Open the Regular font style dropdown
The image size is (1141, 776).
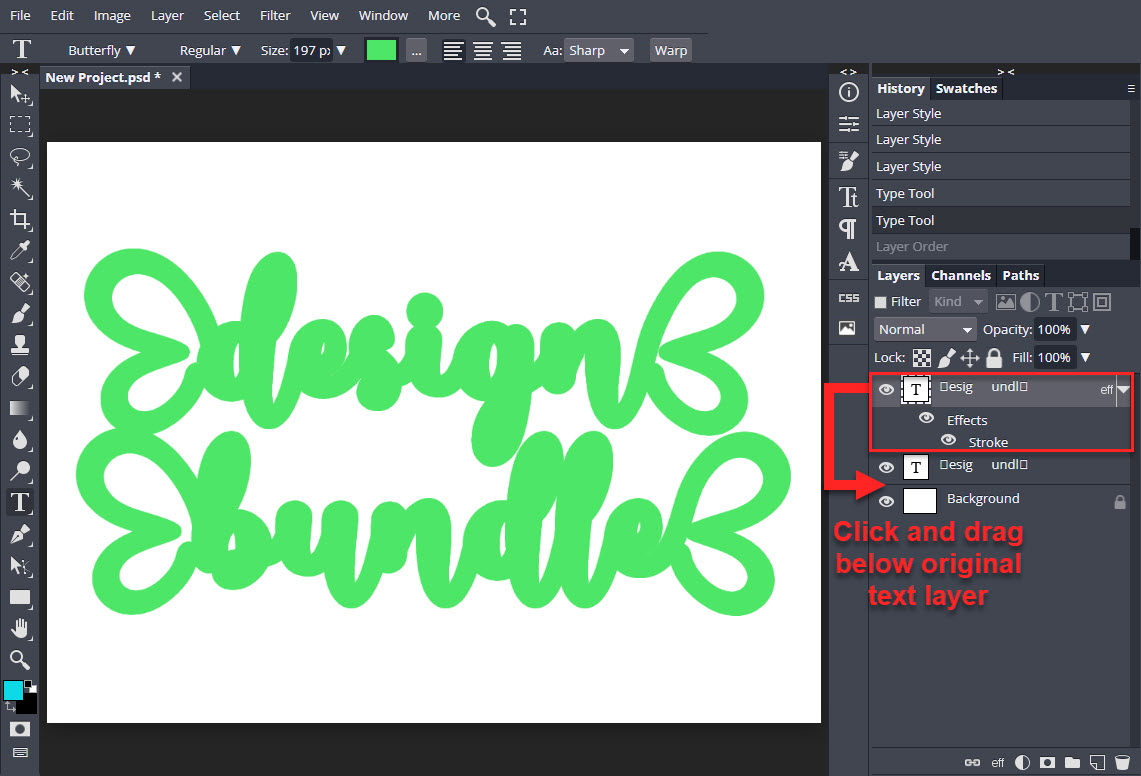[210, 50]
